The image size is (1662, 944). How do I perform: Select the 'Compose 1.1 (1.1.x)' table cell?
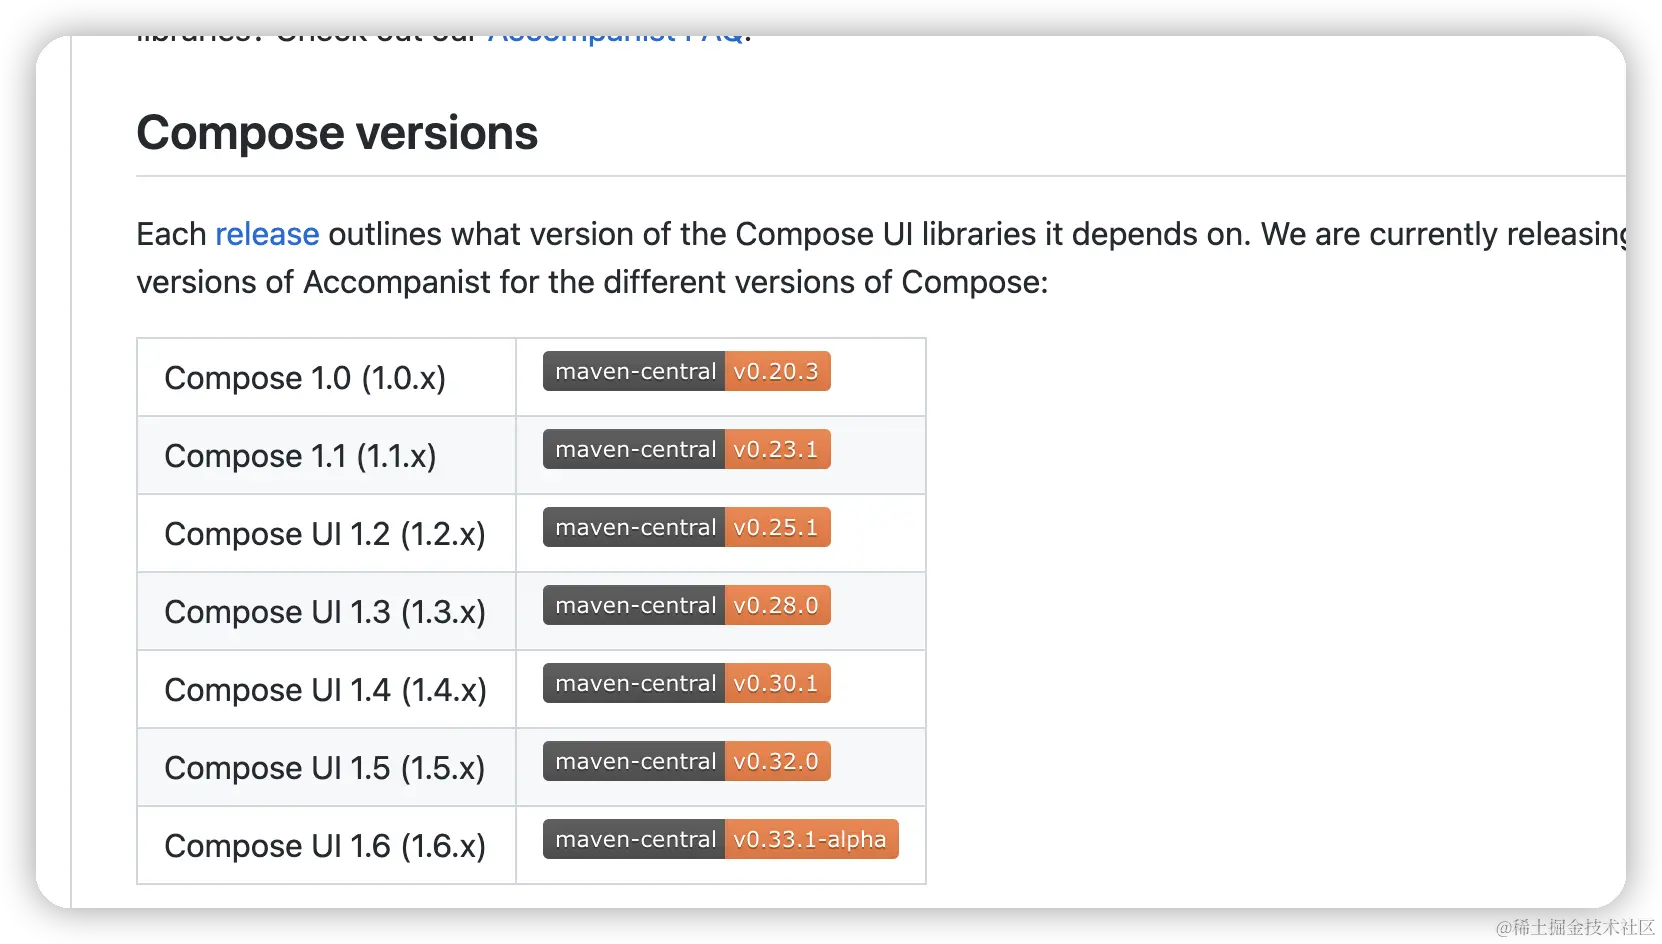(x=300, y=456)
